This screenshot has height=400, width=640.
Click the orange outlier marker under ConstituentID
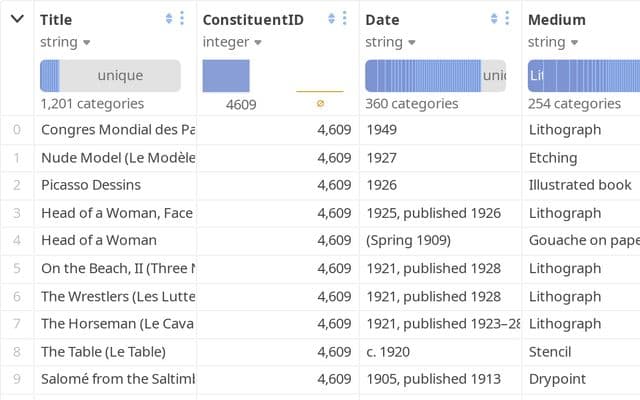pyautogui.click(x=320, y=104)
